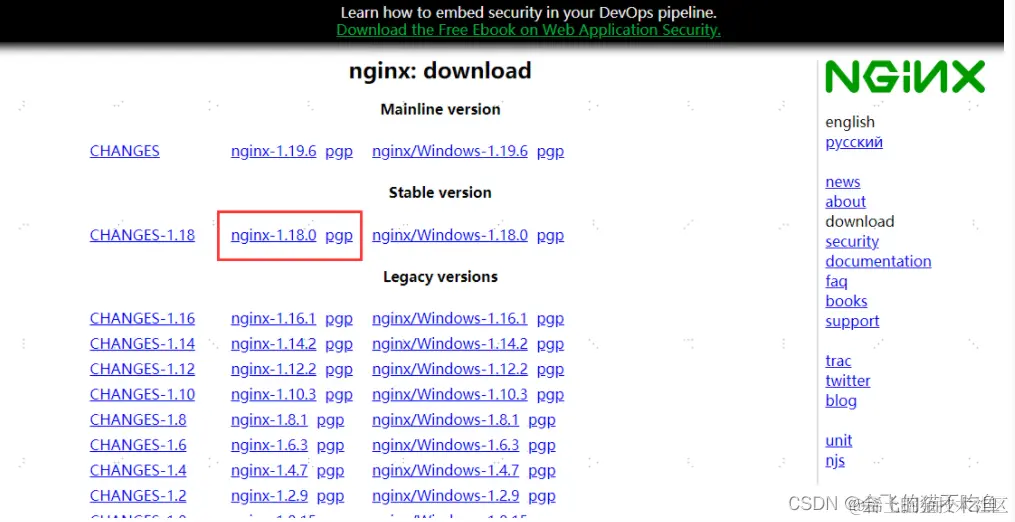Open pgp signature for nginx-1.18.0
The height and width of the screenshot is (522, 1015).
point(339,236)
